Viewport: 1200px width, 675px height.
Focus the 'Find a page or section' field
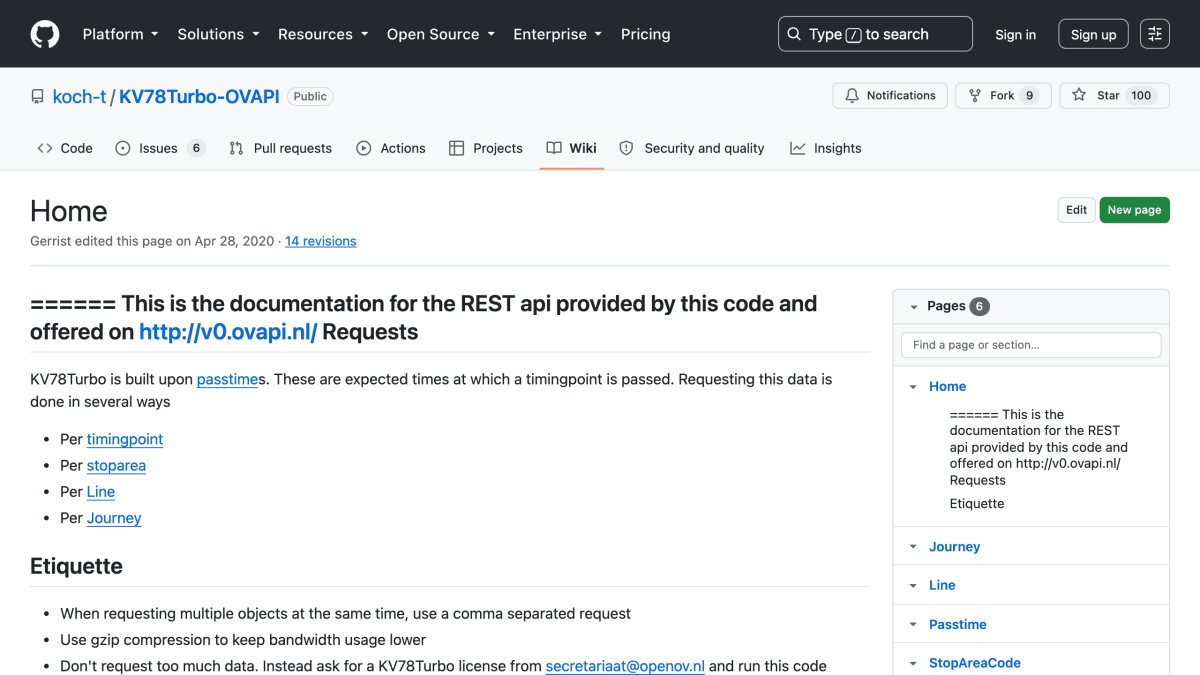(x=1031, y=345)
